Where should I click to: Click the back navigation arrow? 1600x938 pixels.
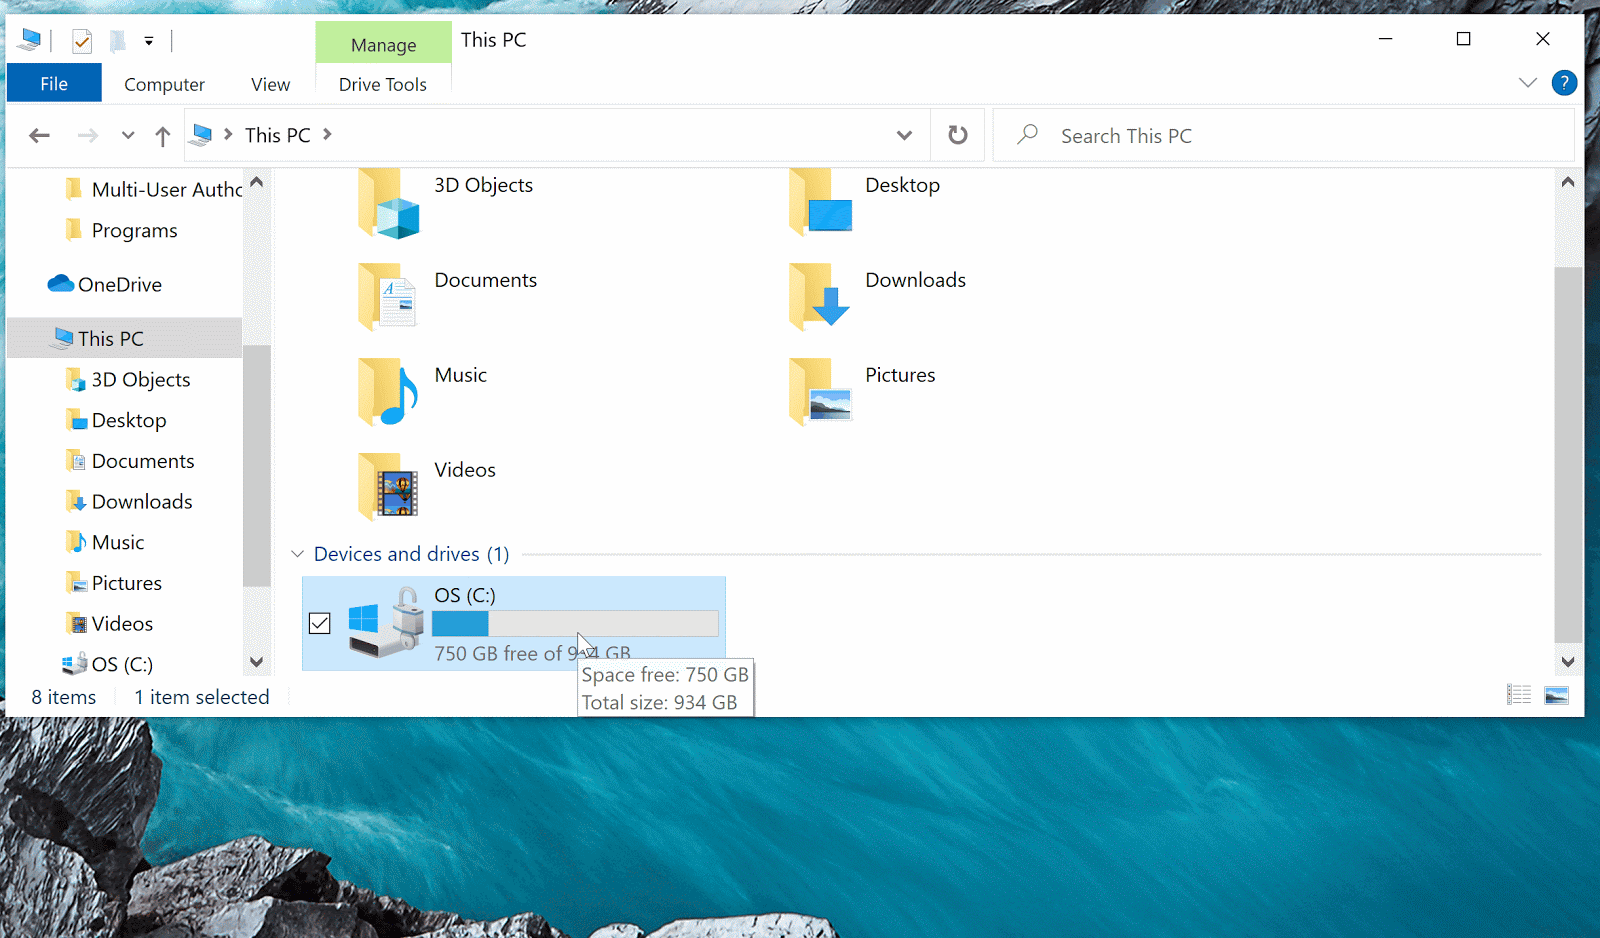[x=40, y=136]
